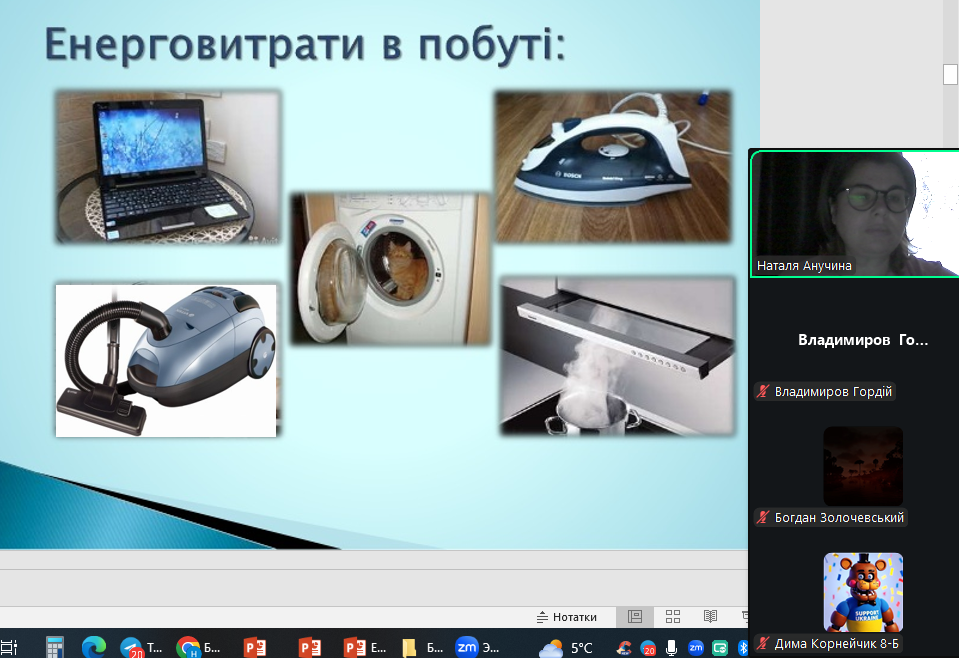Click the weather widget showing 5°C
Image resolution: width=959 pixels, height=658 pixels.
[567, 647]
